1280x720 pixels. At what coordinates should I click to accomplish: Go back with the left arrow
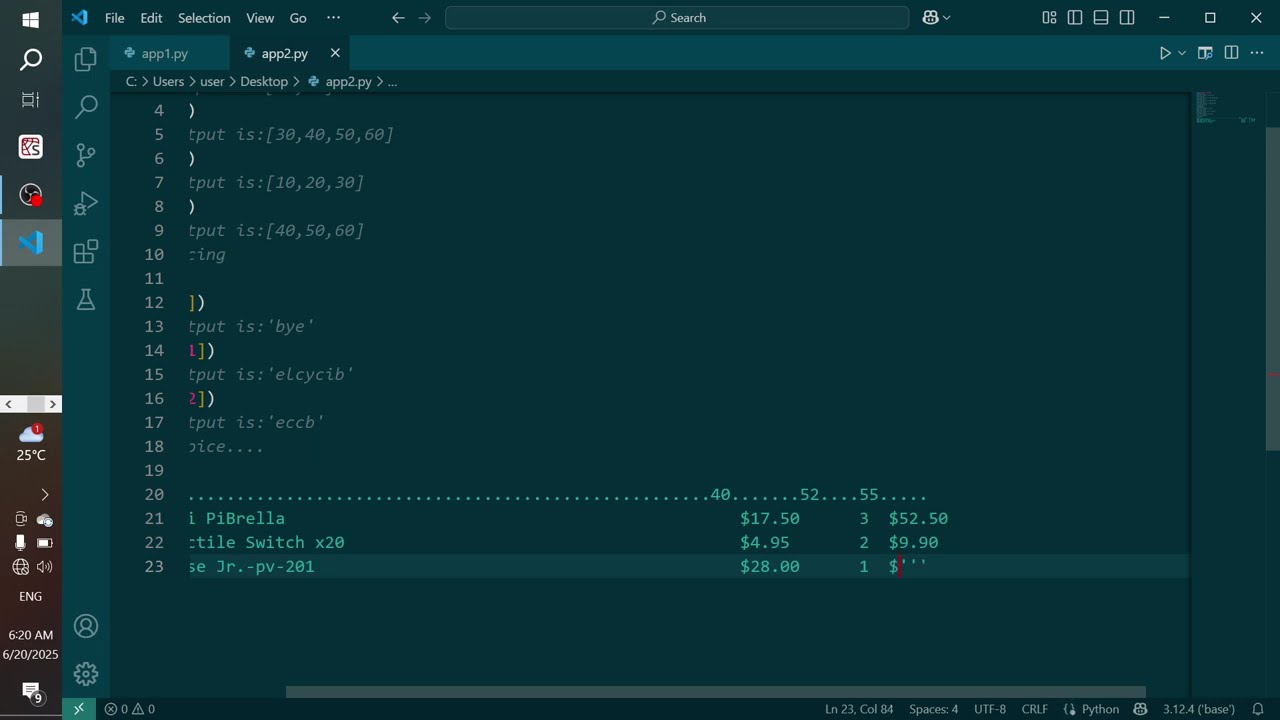pyautogui.click(x=398, y=18)
